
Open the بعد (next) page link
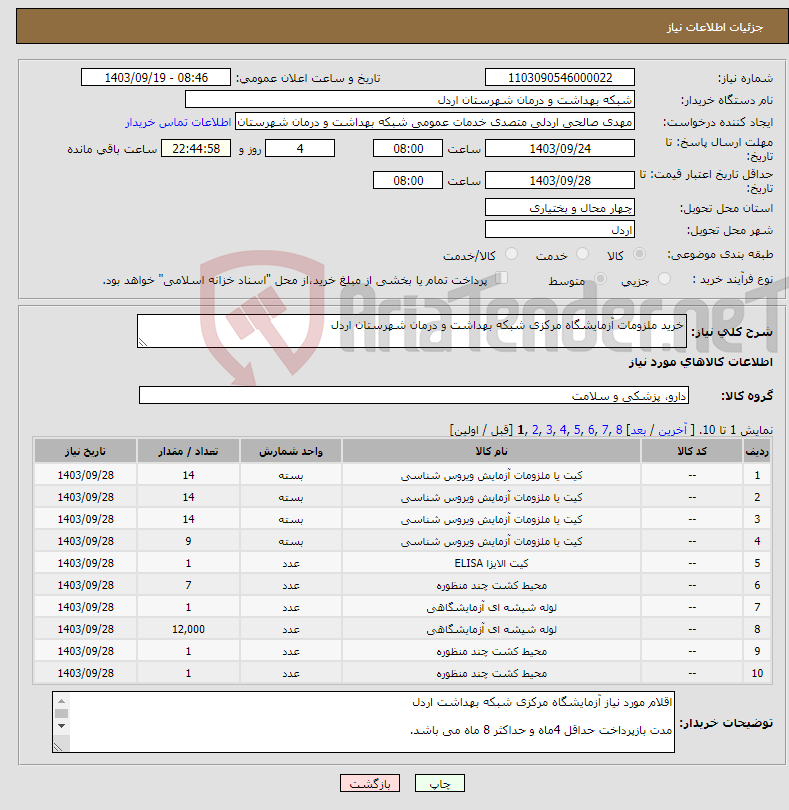tap(638, 430)
